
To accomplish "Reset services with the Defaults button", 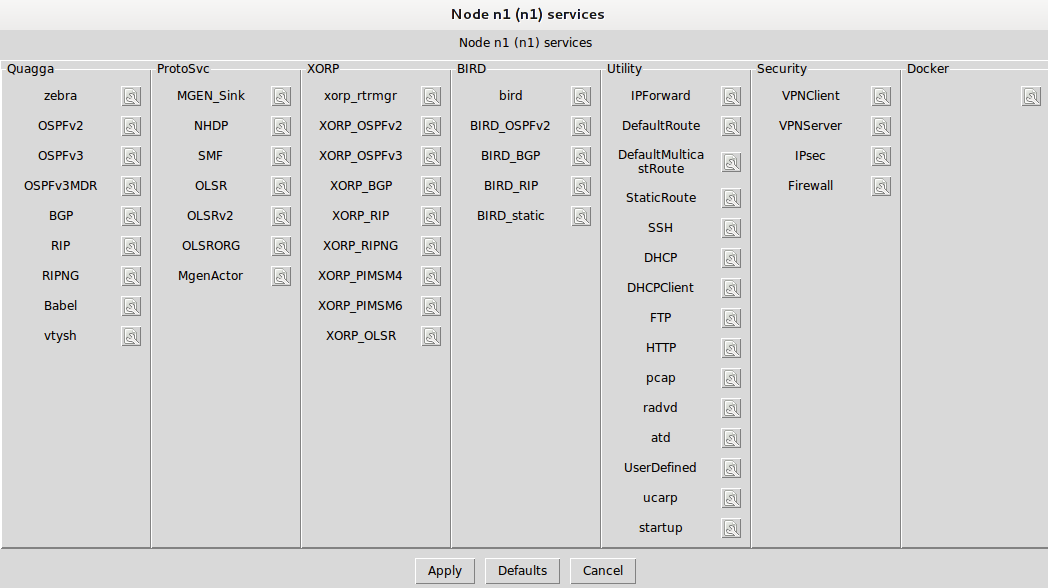I will point(523,571).
